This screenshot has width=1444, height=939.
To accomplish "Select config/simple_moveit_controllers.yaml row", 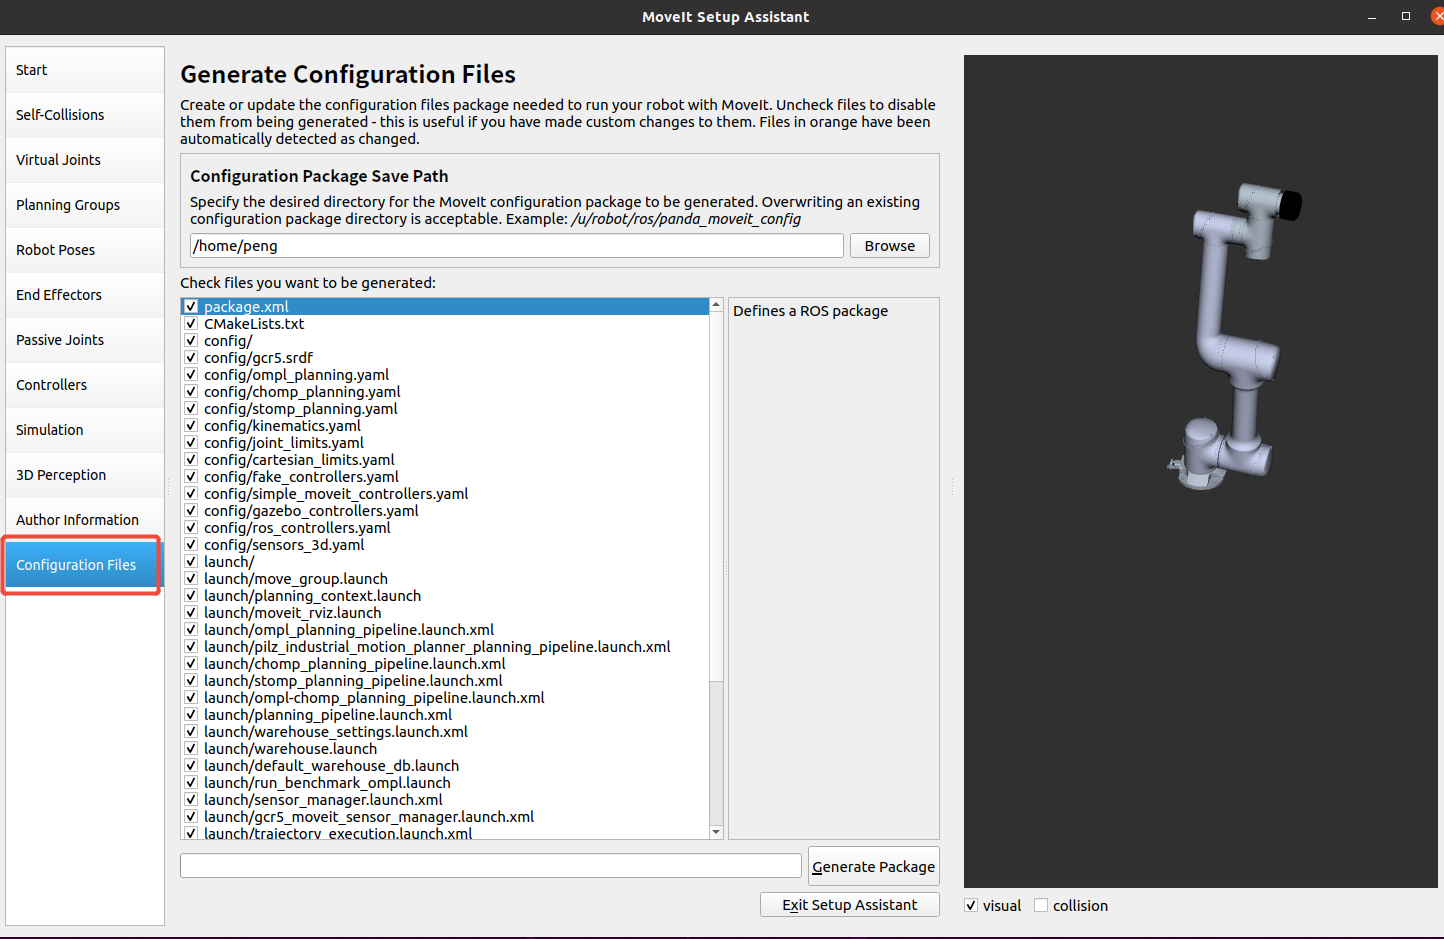I will [x=445, y=494].
